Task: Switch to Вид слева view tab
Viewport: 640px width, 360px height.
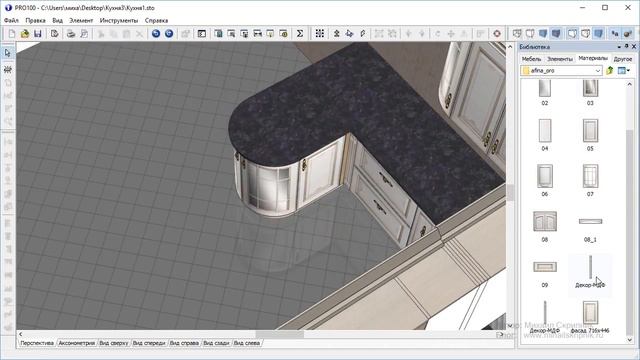Action: [x=247, y=343]
